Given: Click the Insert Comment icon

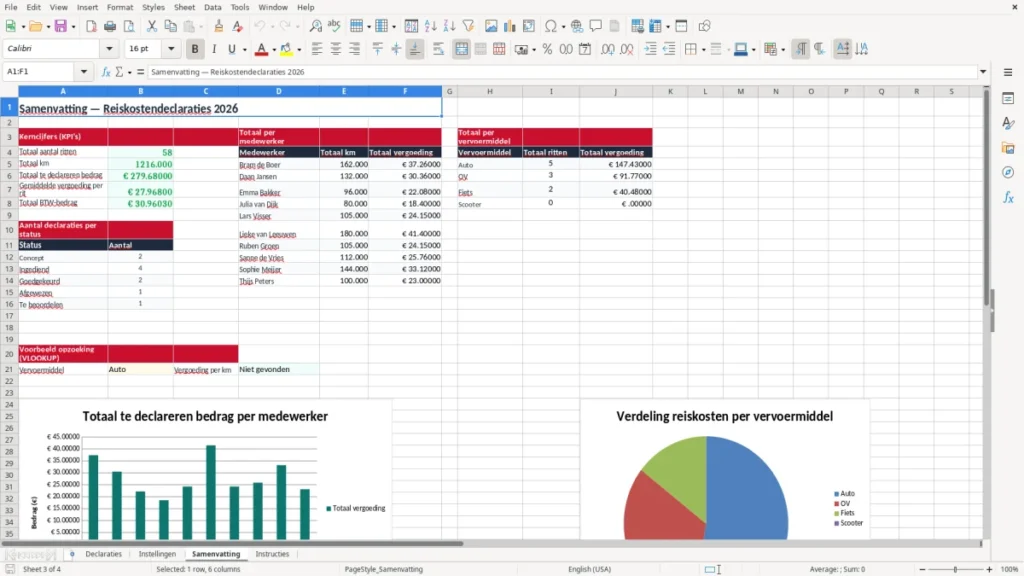Looking at the screenshot, I should 596,26.
